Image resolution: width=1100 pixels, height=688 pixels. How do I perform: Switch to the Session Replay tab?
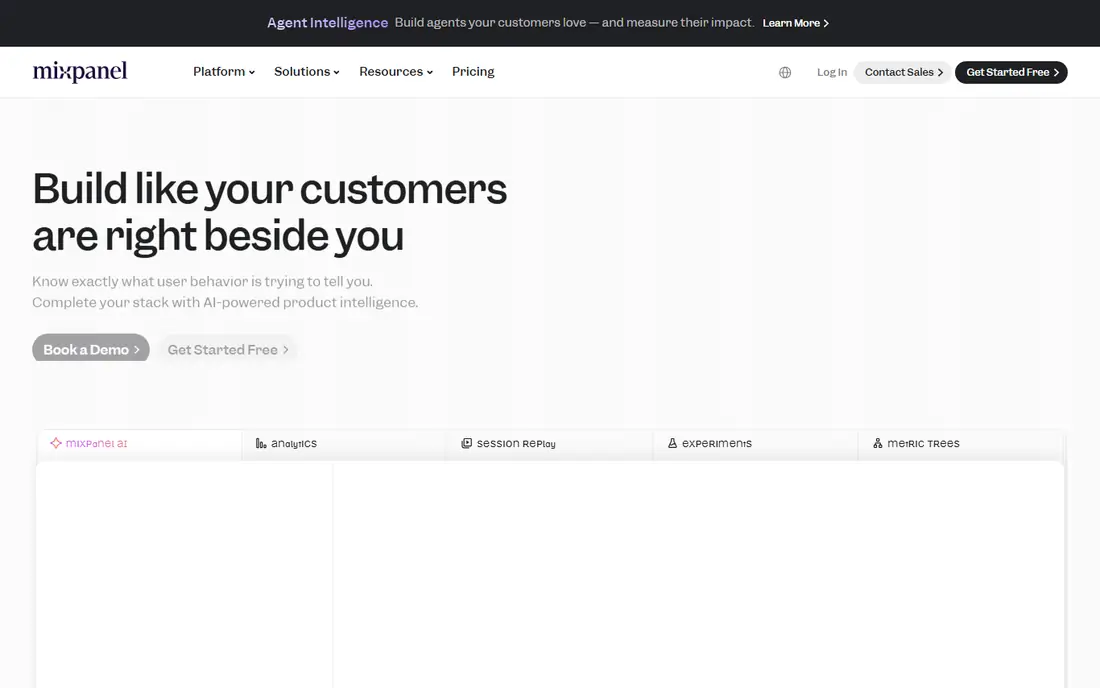[x=549, y=444]
